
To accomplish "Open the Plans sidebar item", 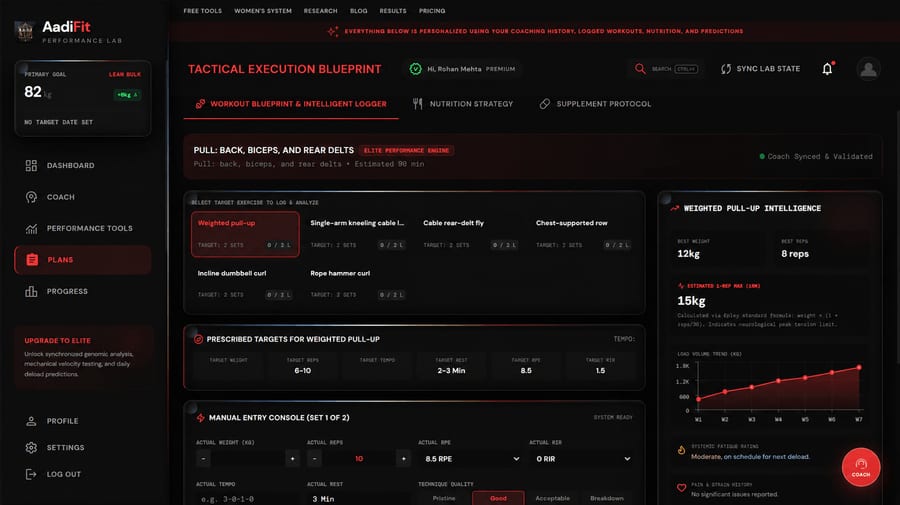I will point(83,260).
